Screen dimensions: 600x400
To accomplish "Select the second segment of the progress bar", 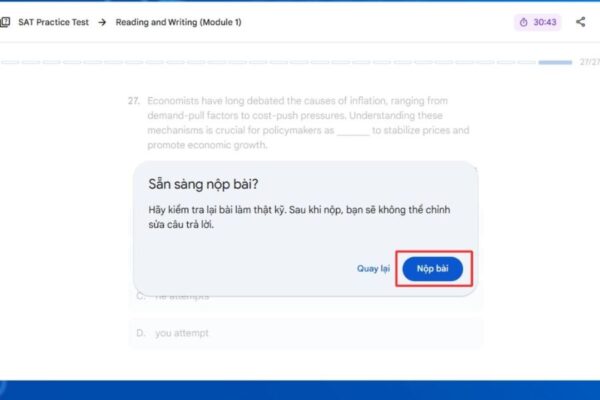I will (x=31, y=62).
